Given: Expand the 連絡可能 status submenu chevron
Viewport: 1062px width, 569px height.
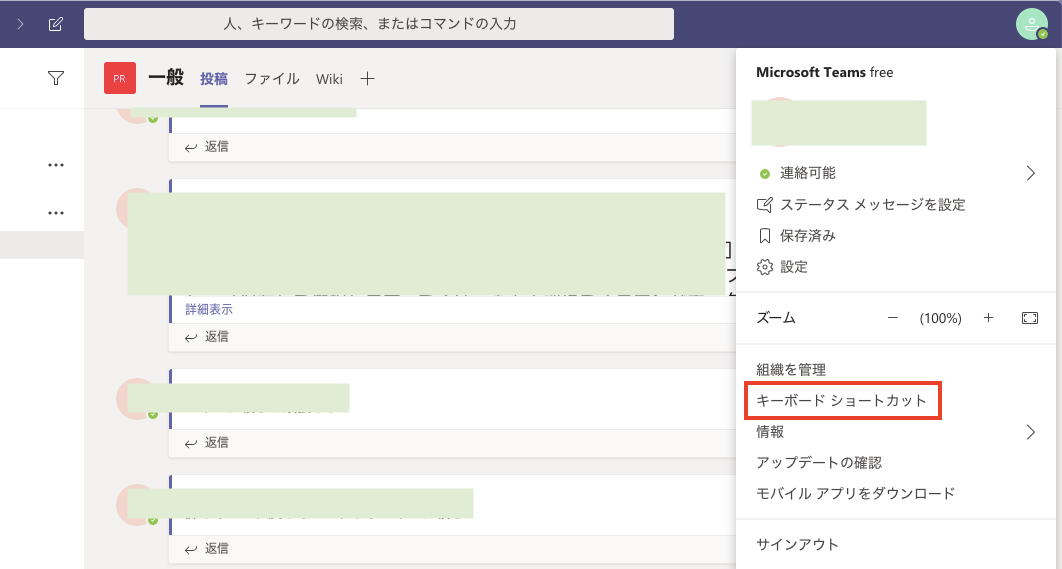Looking at the screenshot, I should 1030,173.
